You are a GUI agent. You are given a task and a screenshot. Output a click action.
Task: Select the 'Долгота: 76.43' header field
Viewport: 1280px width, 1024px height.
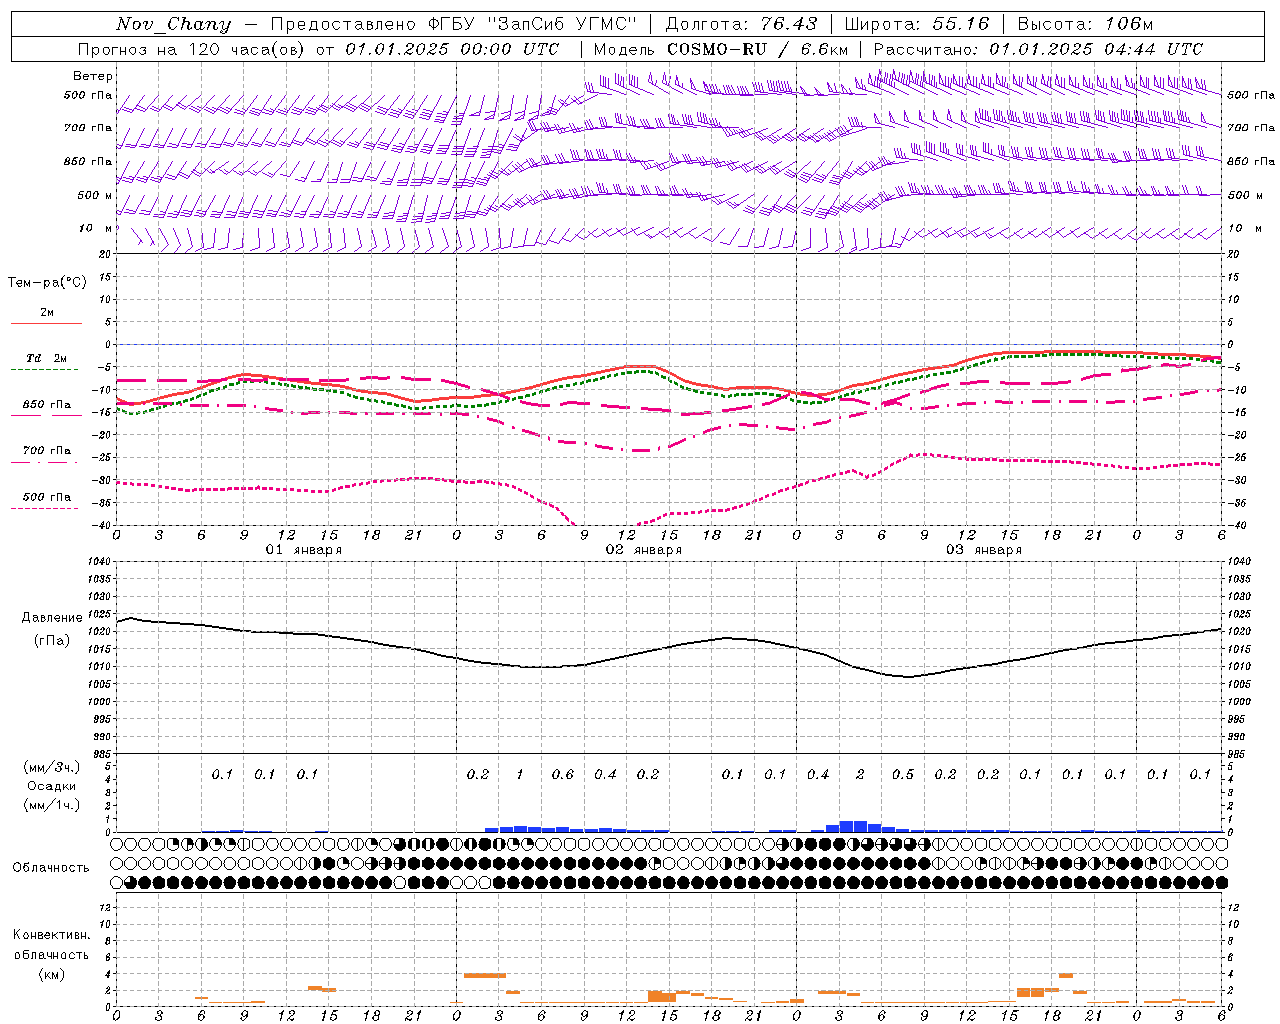point(741,24)
